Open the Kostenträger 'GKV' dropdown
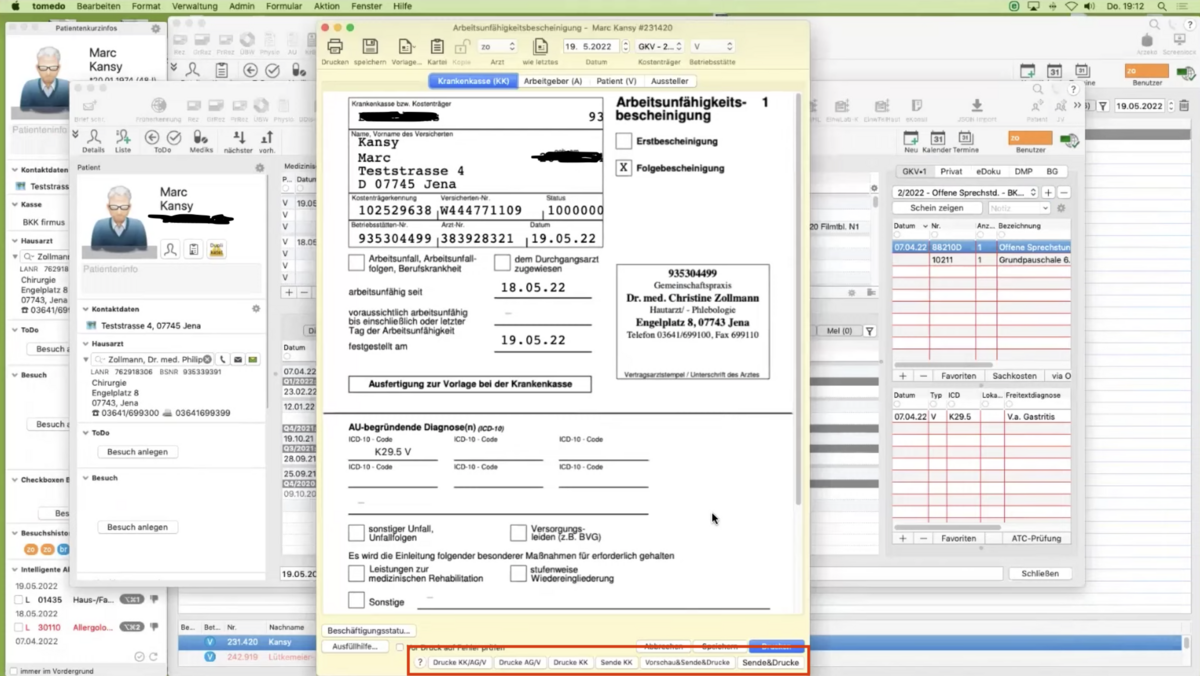 coord(661,46)
